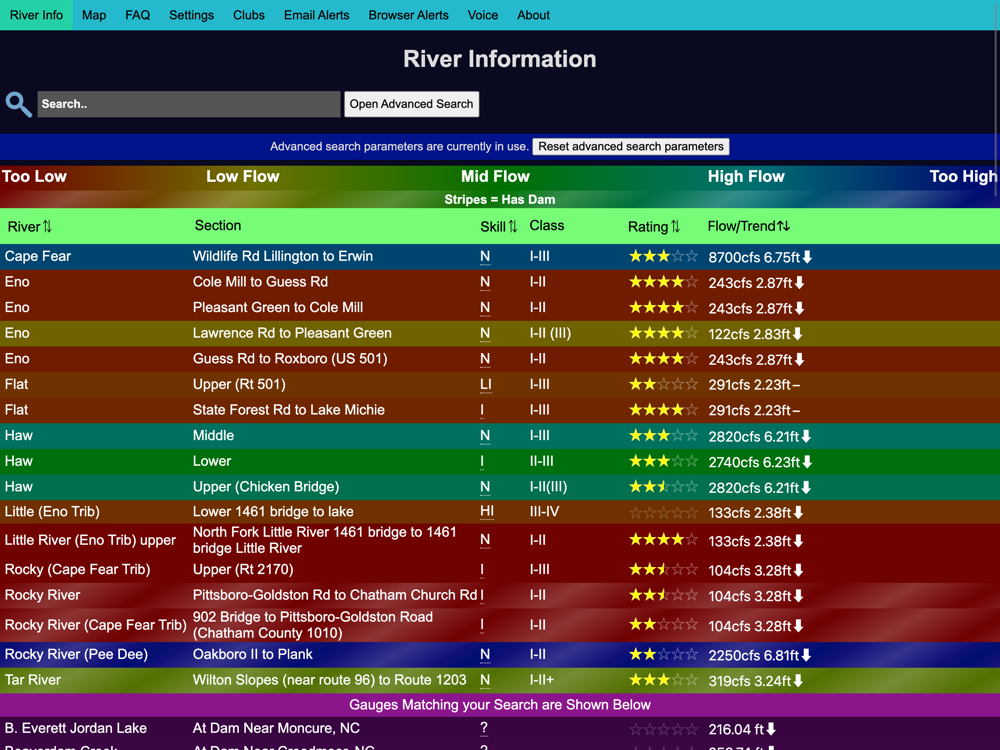Expand Eno Guess Rd to Roxboro row

pyautogui.click(x=500, y=358)
